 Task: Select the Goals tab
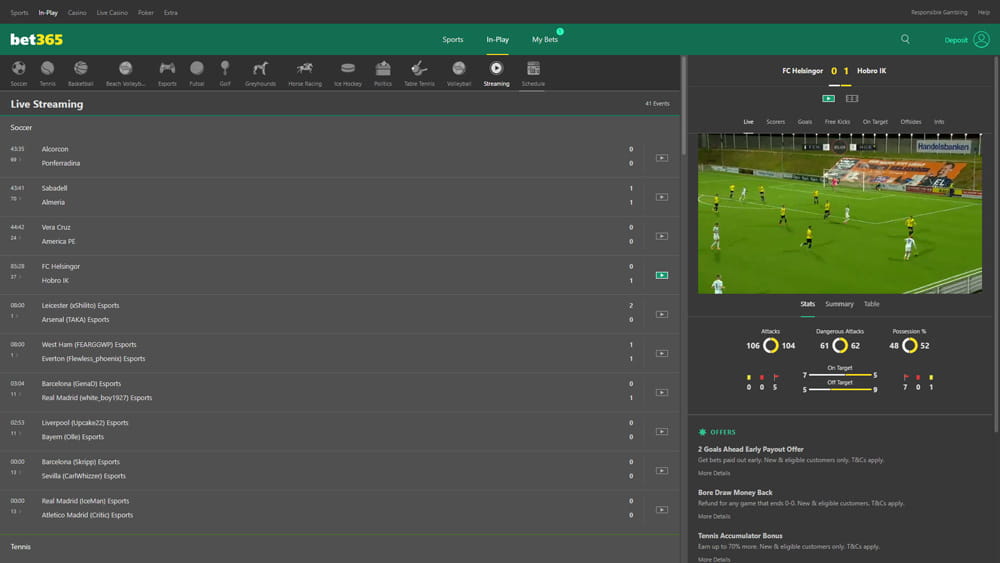[x=805, y=122]
